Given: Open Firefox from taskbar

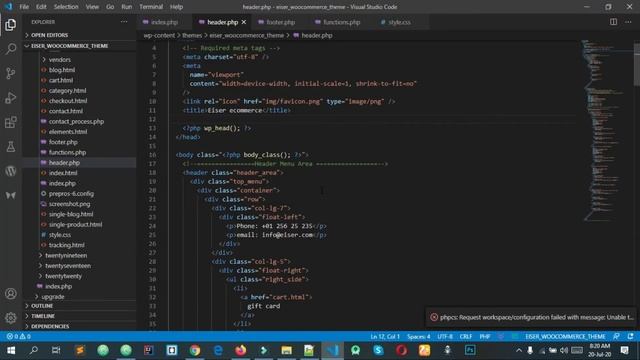Looking at the screenshot, I should 241,350.
